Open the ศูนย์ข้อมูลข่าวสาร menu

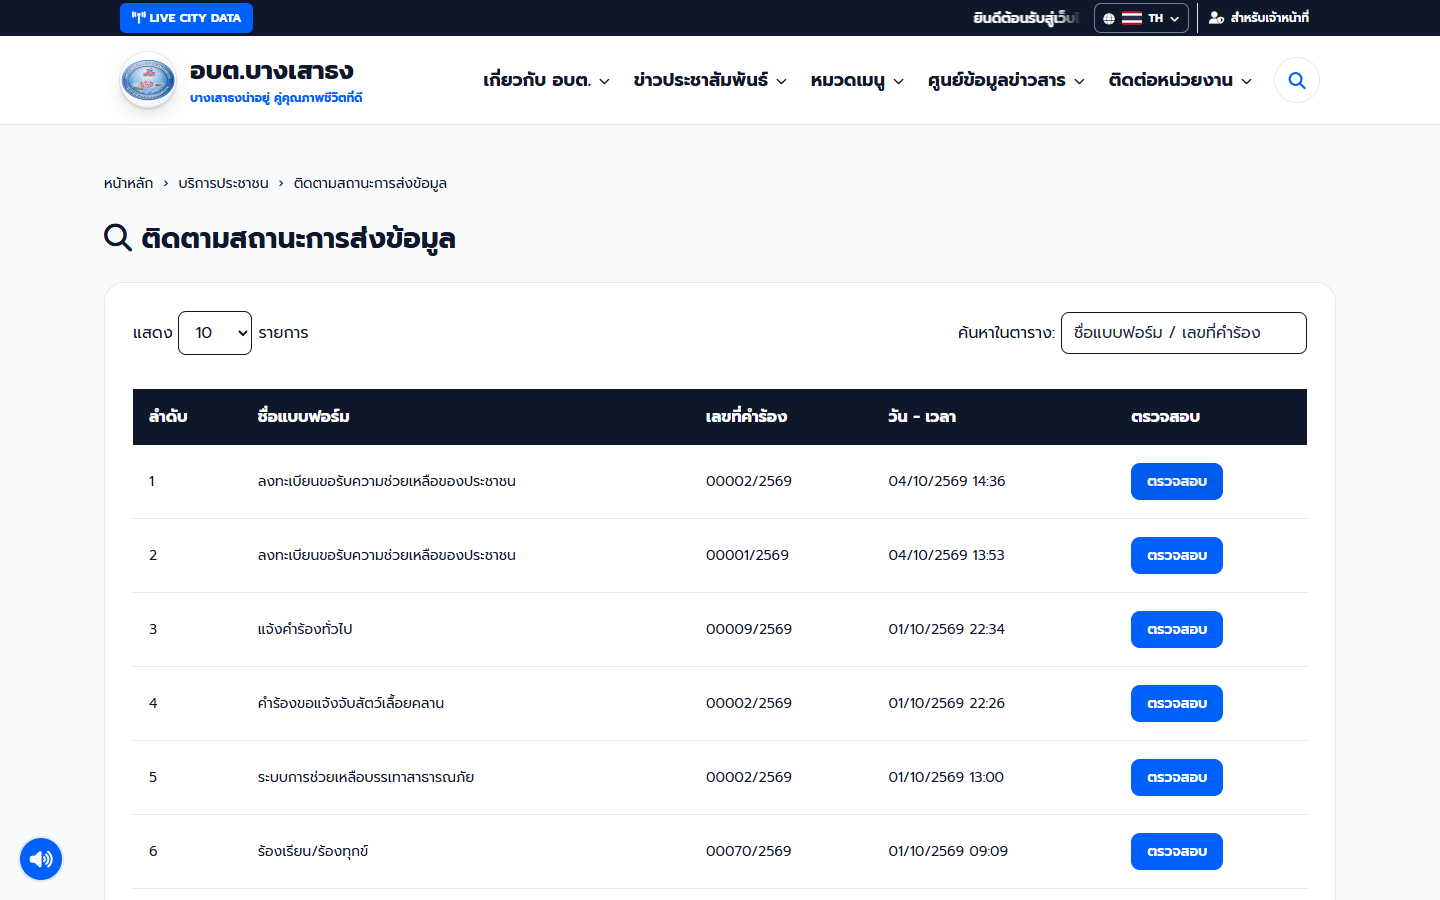(x=1006, y=80)
